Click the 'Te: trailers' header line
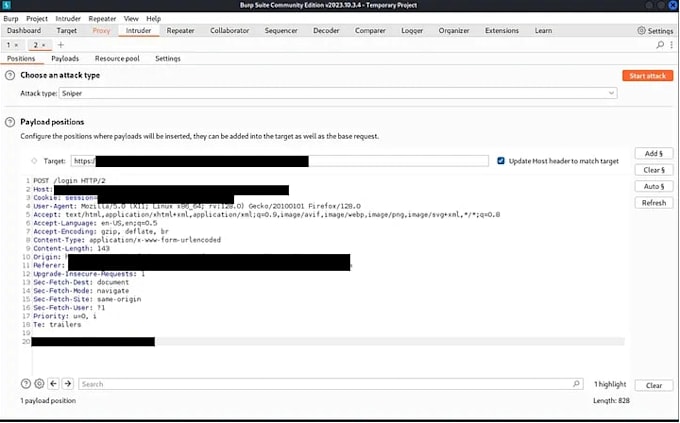 coord(57,324)
